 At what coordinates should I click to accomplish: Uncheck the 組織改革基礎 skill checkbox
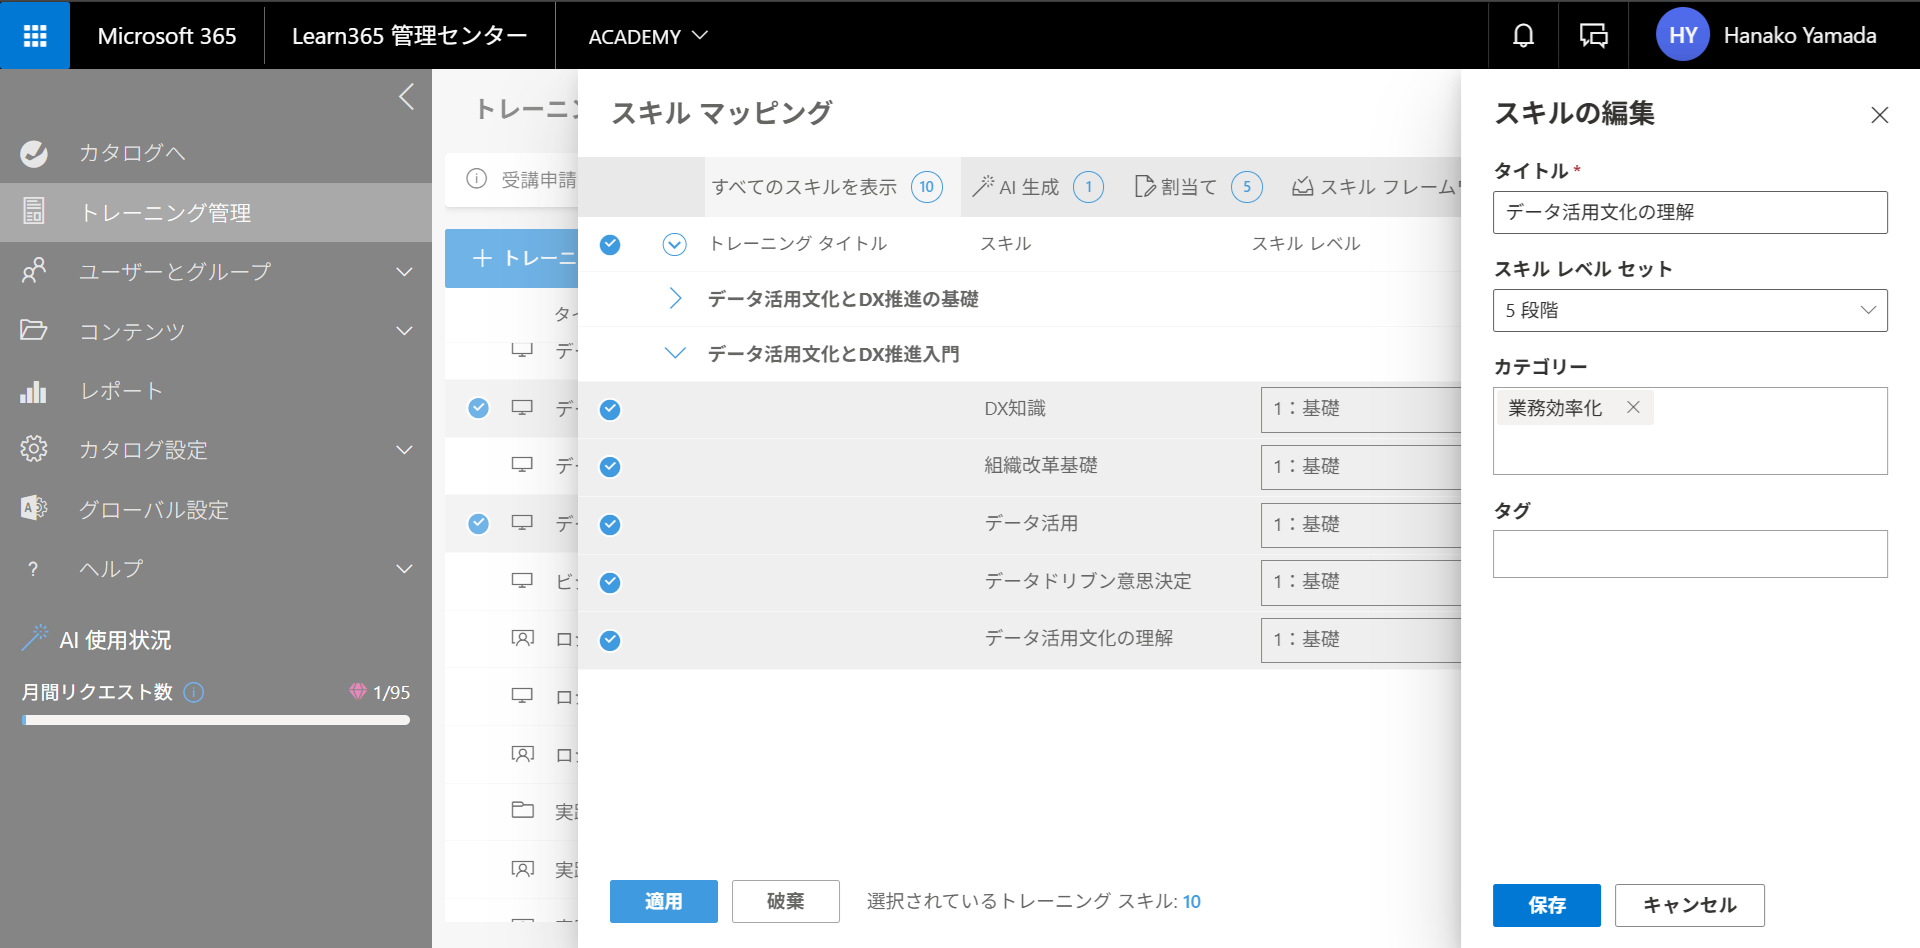click(610, 467)
